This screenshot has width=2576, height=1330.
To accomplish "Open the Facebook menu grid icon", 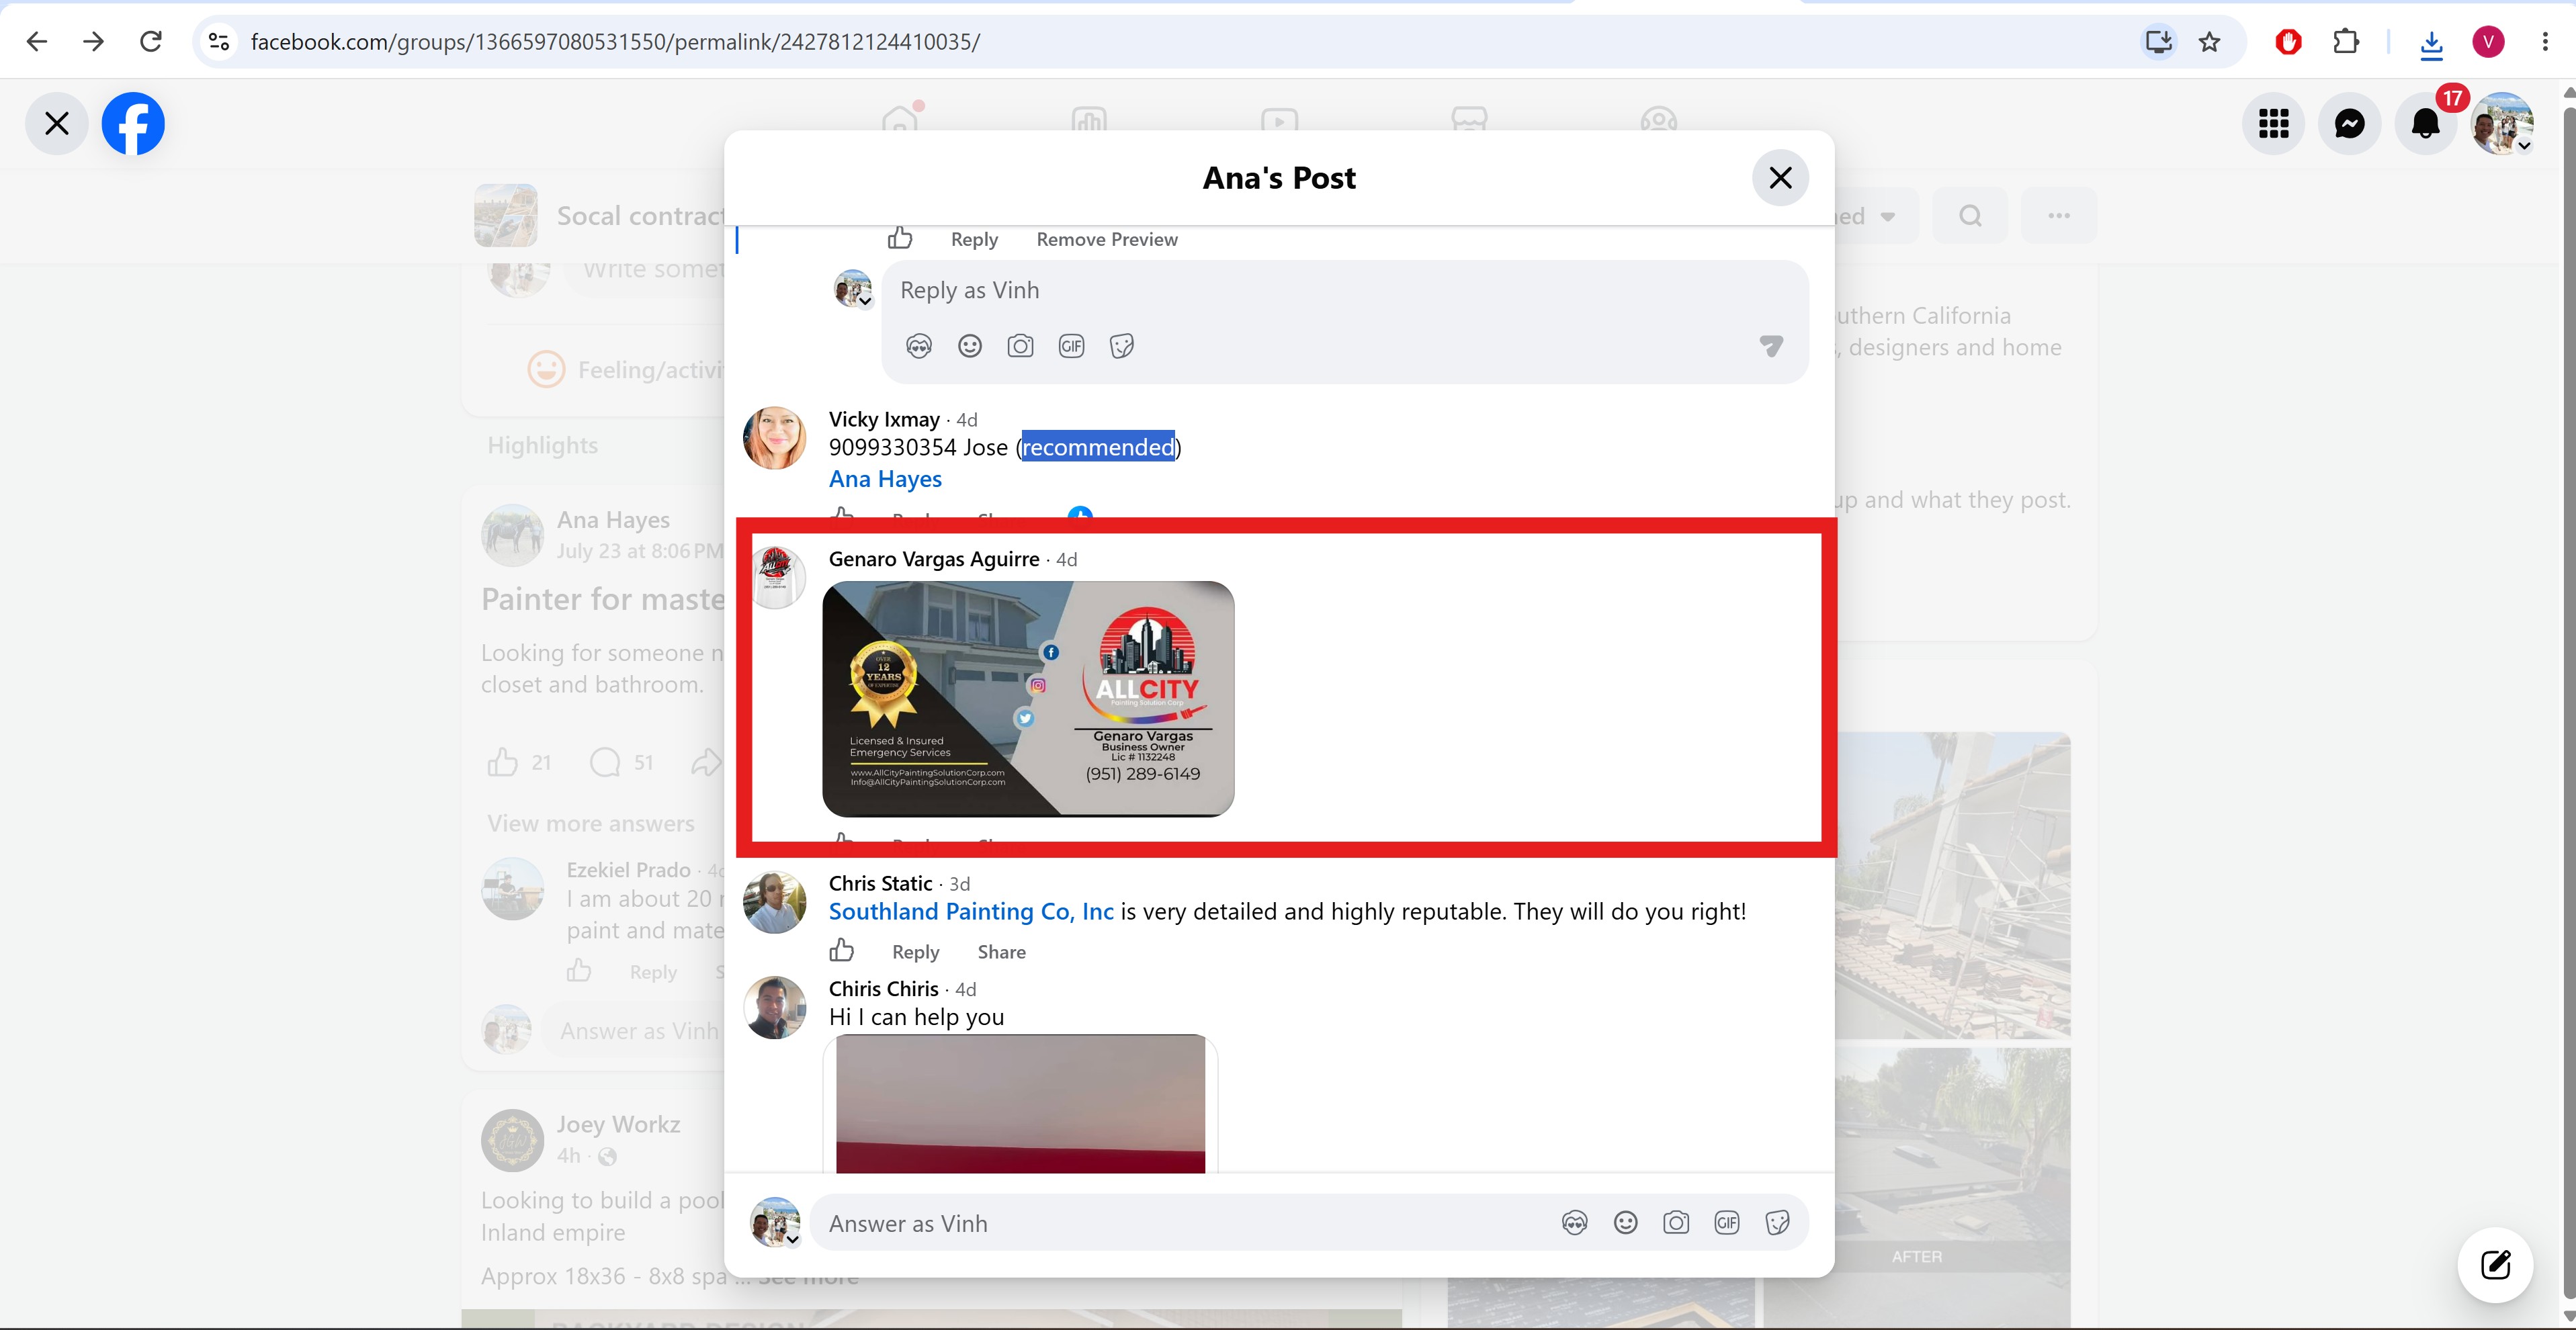I will click(2274, 124).
